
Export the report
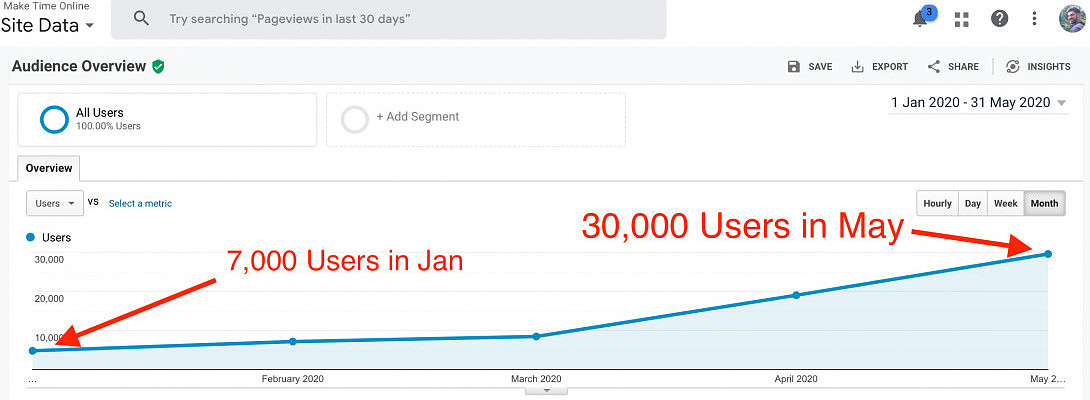[x=879, y=67]
